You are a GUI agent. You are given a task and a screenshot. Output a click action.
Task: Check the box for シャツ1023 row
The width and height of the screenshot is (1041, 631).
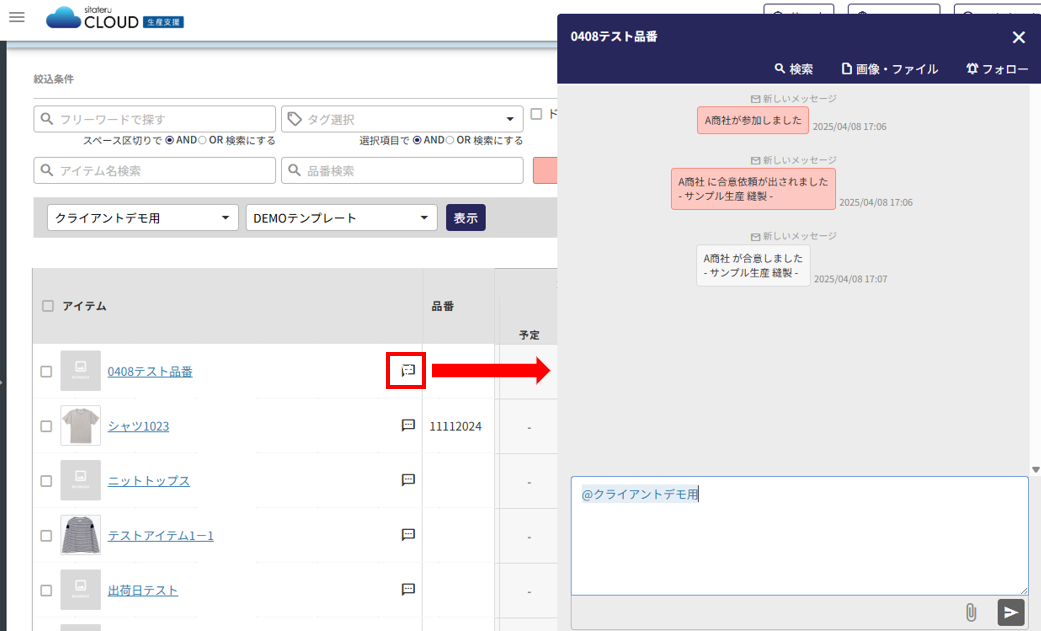click(46, 426)
